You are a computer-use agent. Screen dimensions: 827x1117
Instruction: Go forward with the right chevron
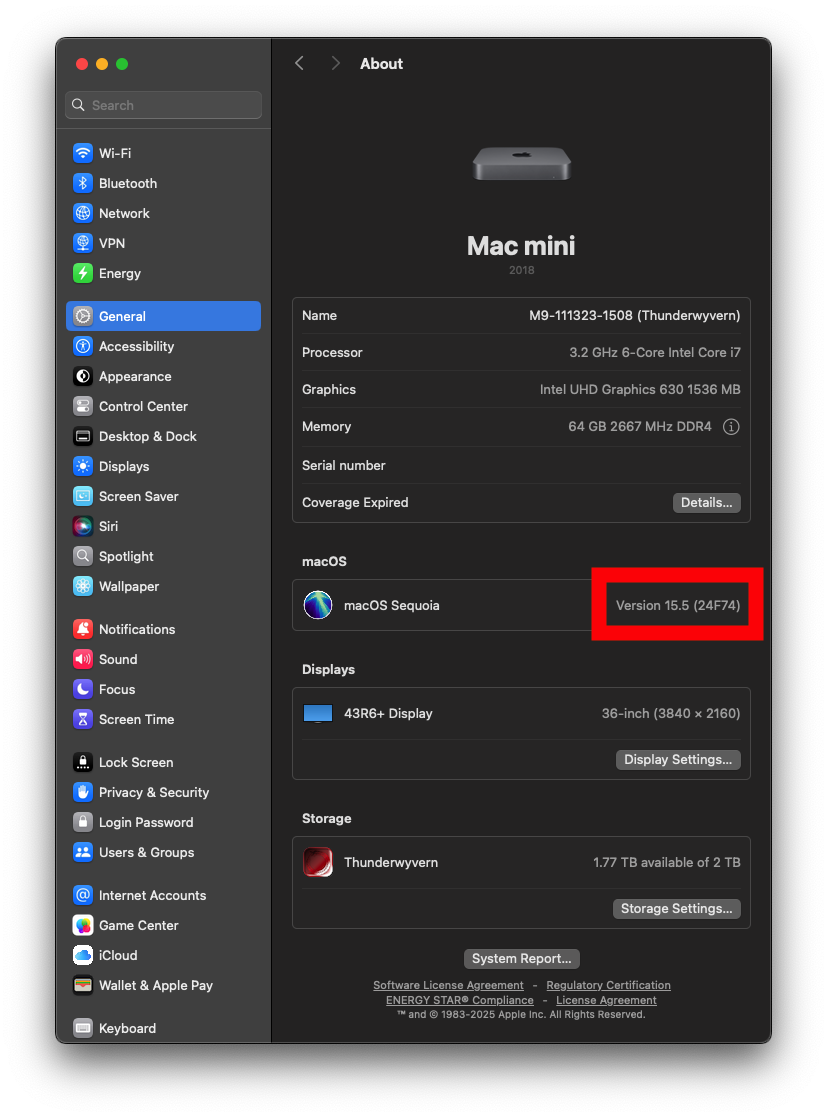pos(335,63)
